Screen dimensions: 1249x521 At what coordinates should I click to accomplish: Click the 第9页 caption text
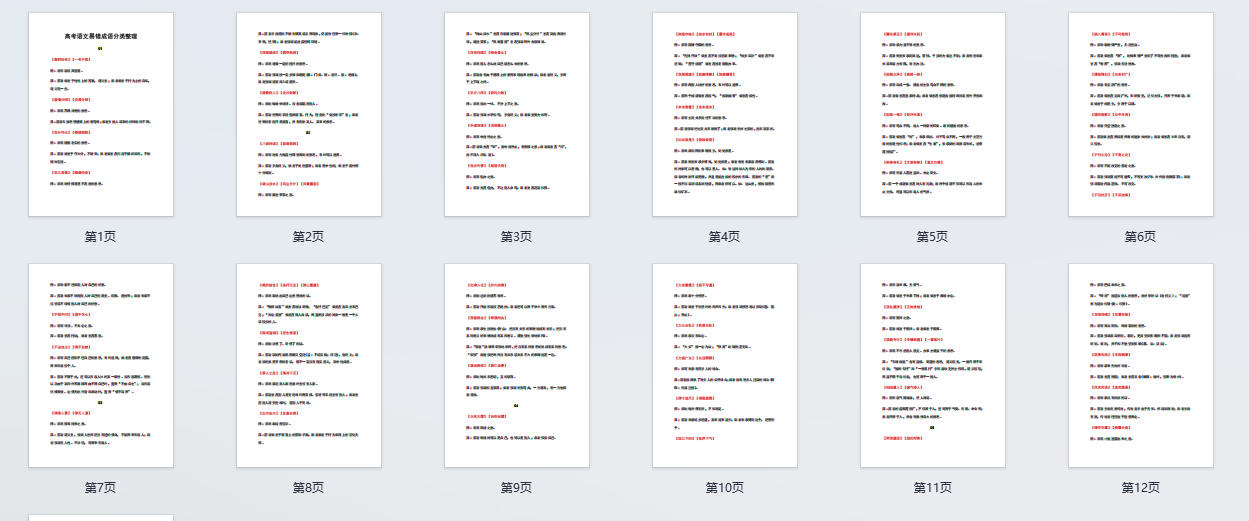(x=516, y=488)
